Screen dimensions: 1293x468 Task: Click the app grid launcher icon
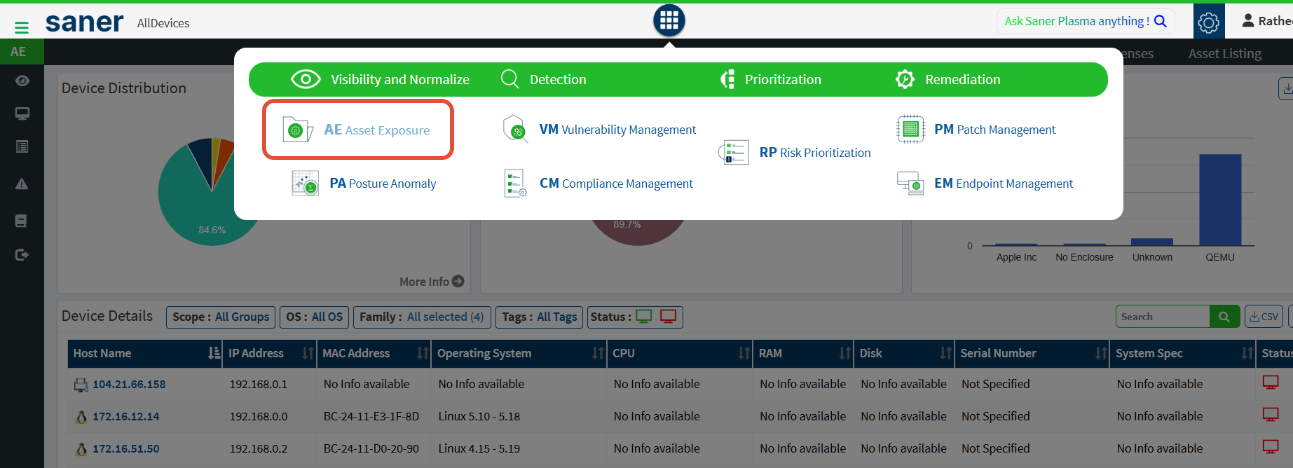pyautogui.click(x=669, y=20)
